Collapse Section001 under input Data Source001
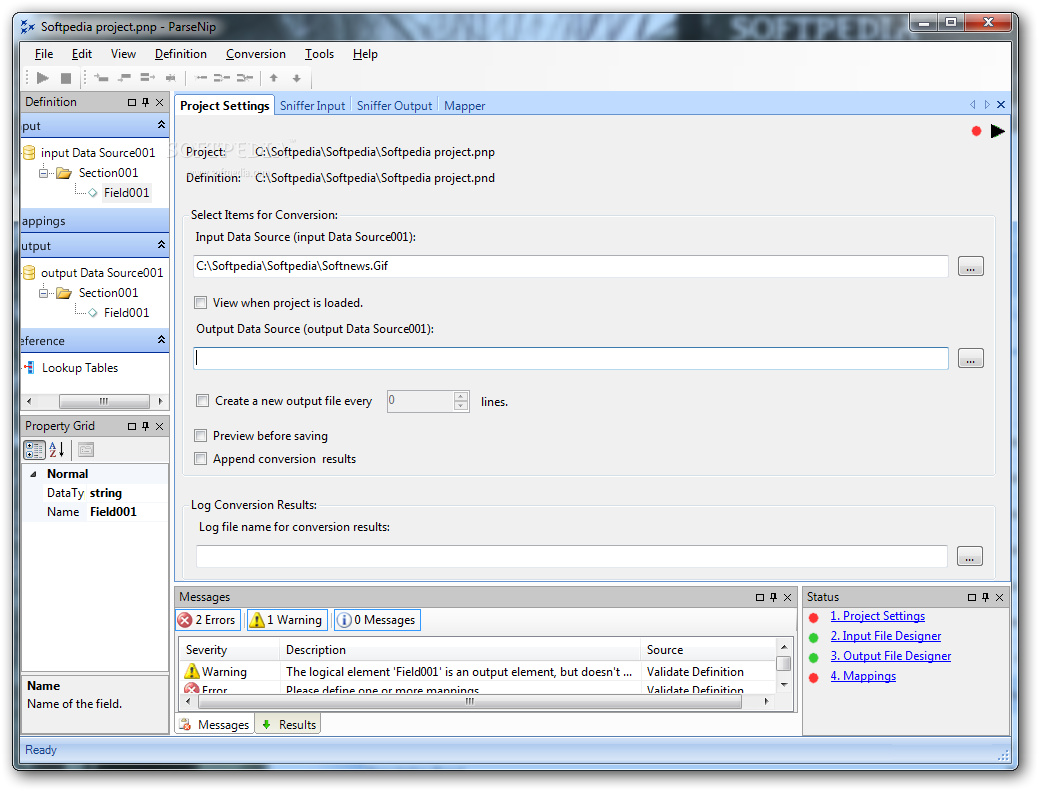 [x=44, y=173]
